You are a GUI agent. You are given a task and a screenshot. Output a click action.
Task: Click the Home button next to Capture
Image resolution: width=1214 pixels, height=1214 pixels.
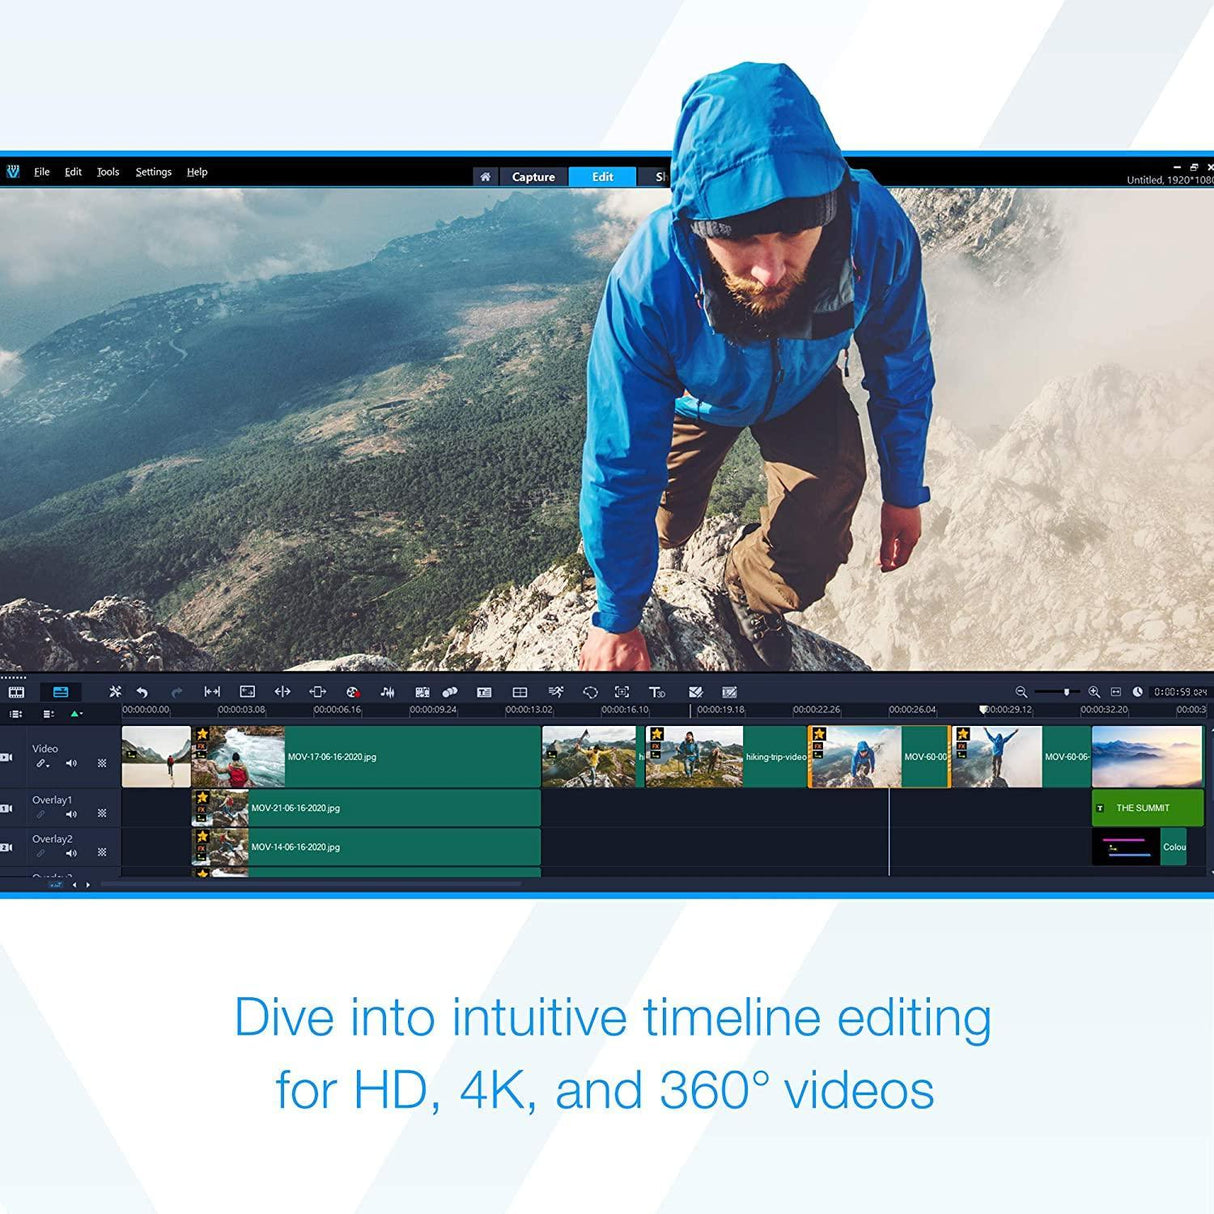click(x=486, y=176)
